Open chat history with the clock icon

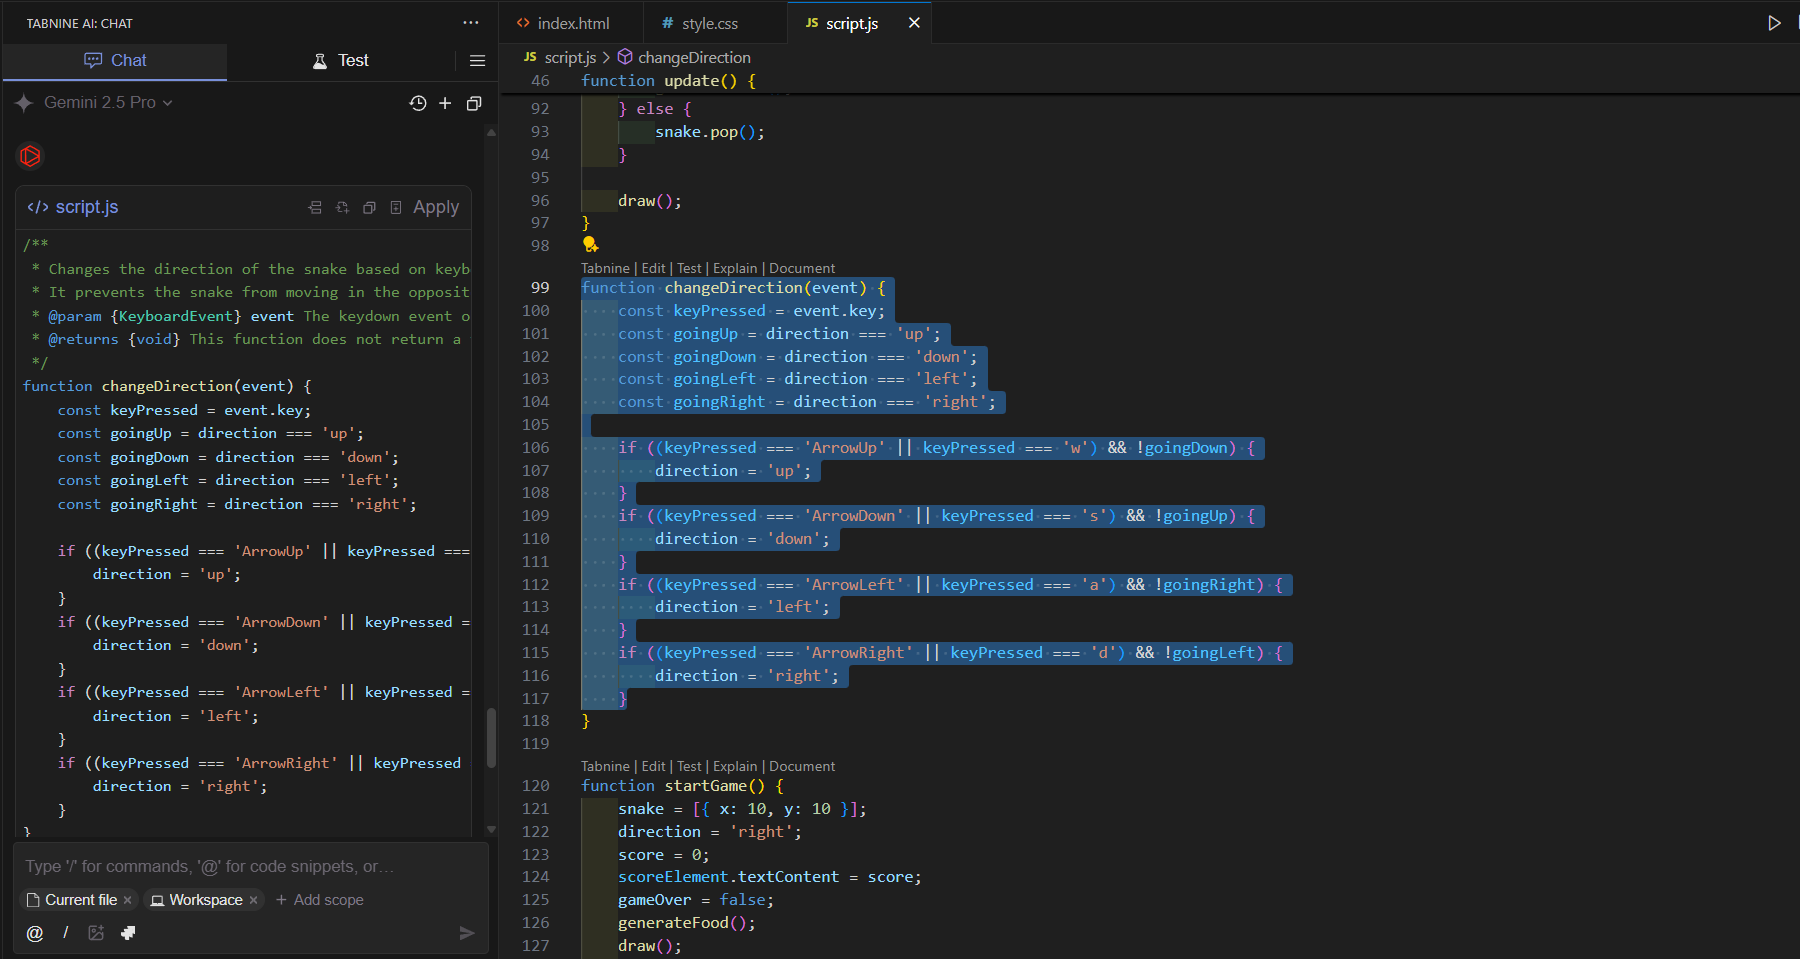(x=418, y=103)
